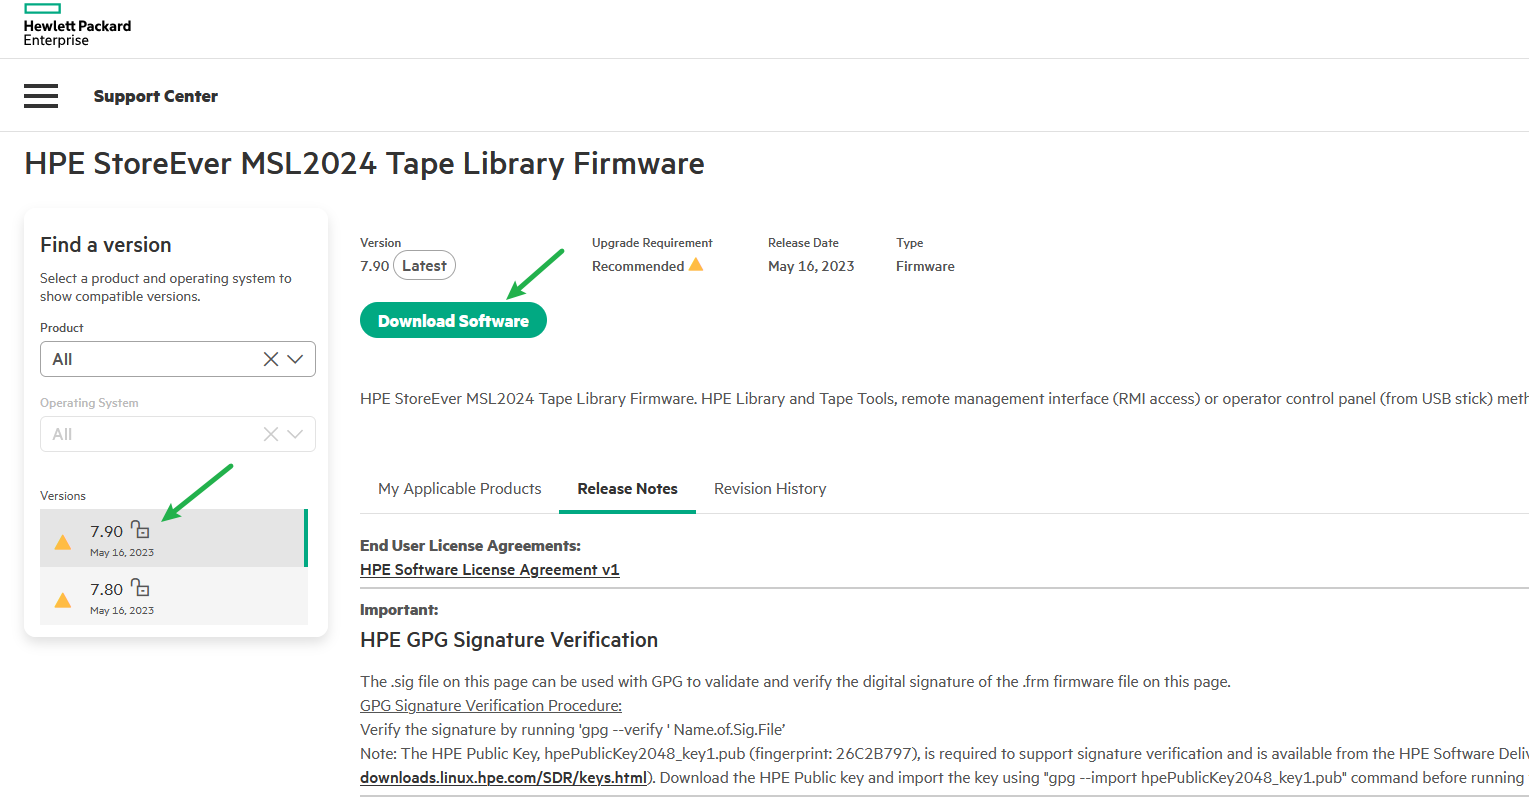This screenshot has height=810, width=1529.
Task: Clear the Product filter with X
Action: pos(271,359)
